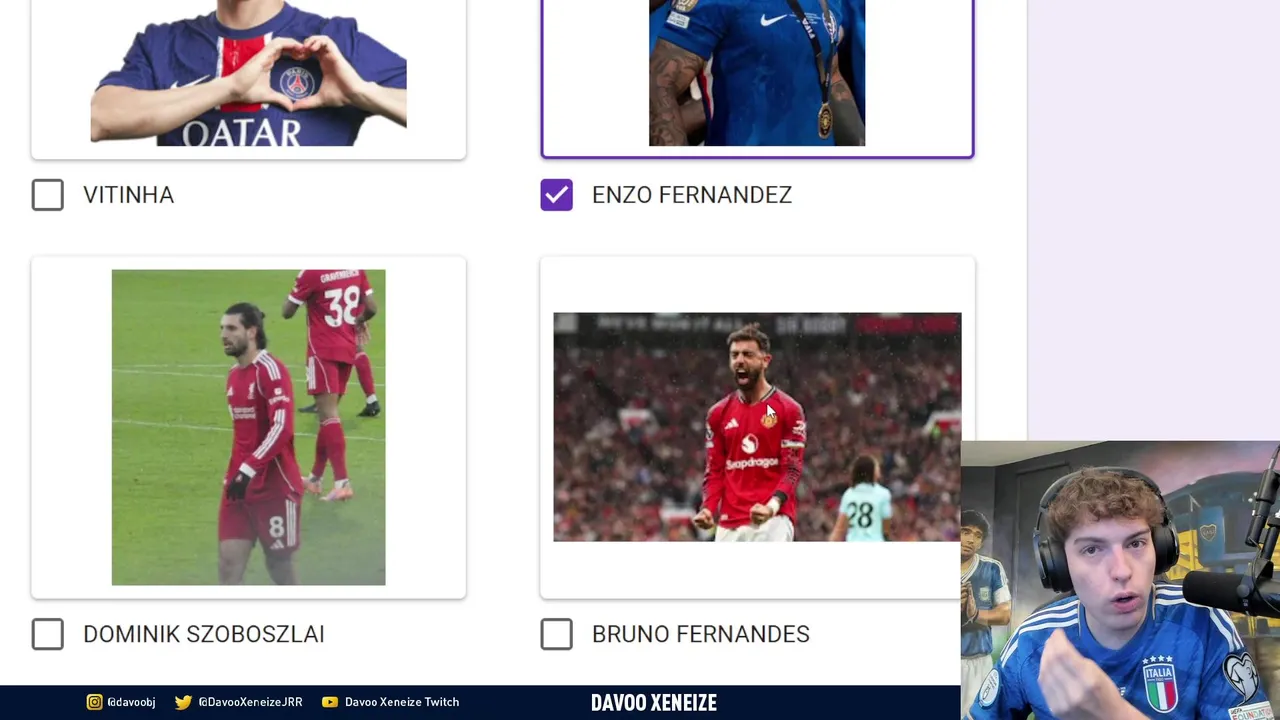This screenshot has height=720, width=1280.
Task: Click the Enzo Fernandez blue jersey photo
Action: click(757, 73)
